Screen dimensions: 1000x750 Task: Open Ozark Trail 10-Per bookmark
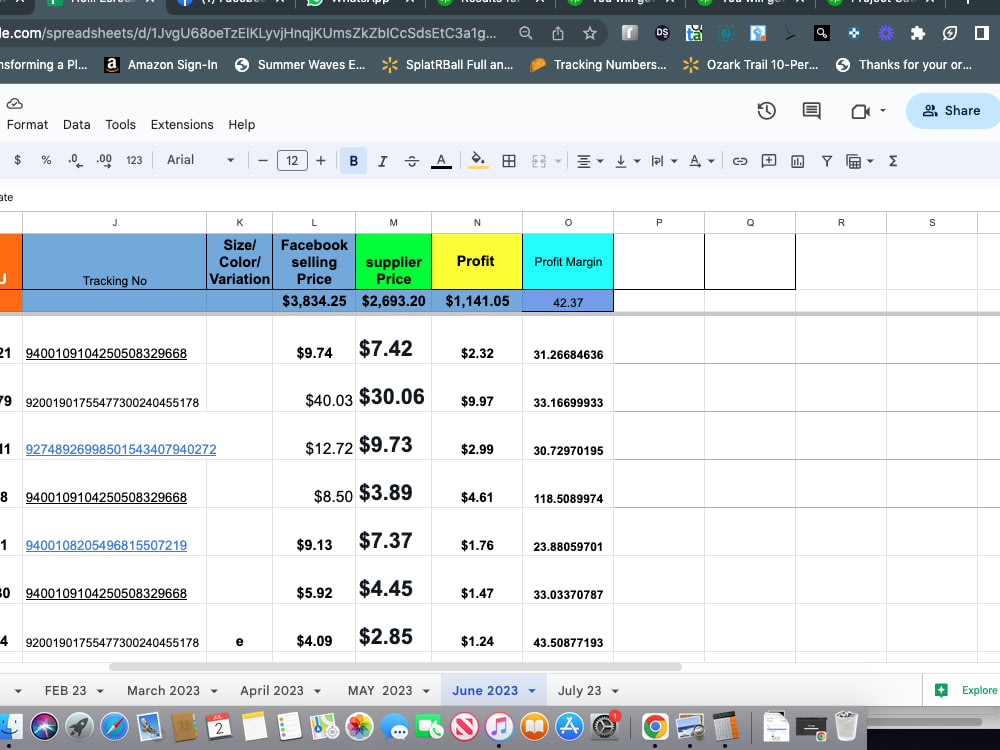click(751, 64)
